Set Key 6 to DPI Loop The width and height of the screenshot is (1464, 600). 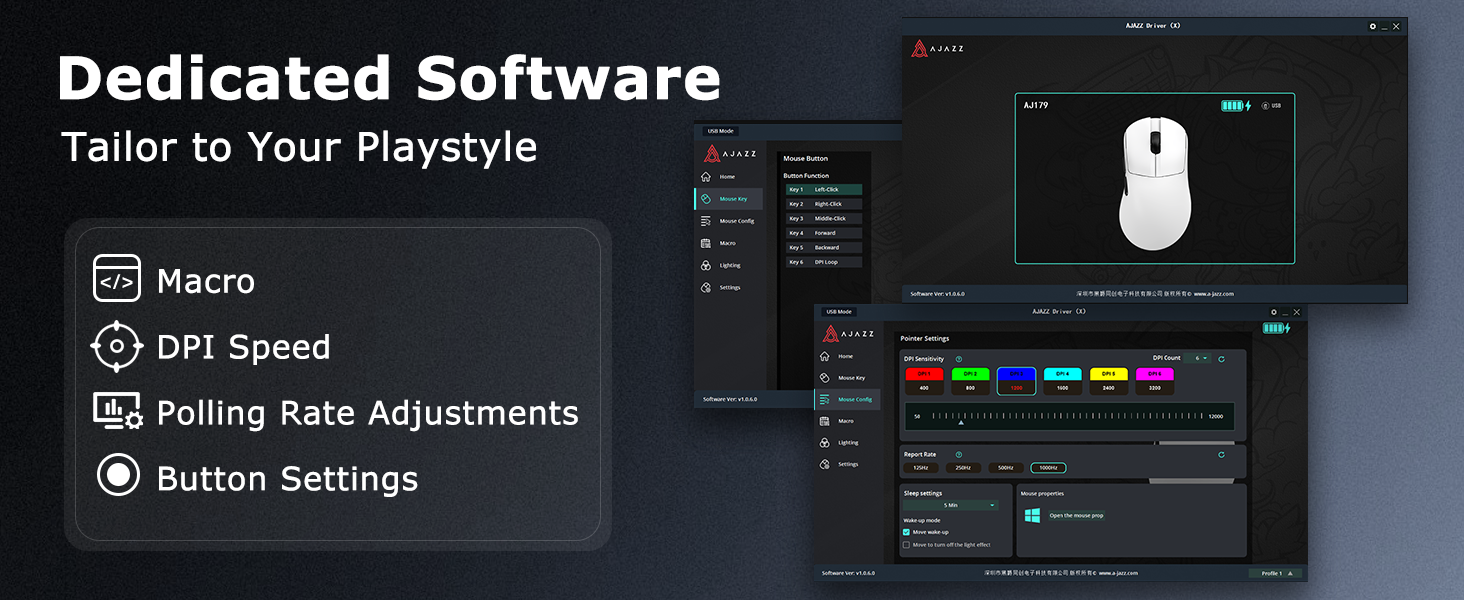[x=824, y=261]
